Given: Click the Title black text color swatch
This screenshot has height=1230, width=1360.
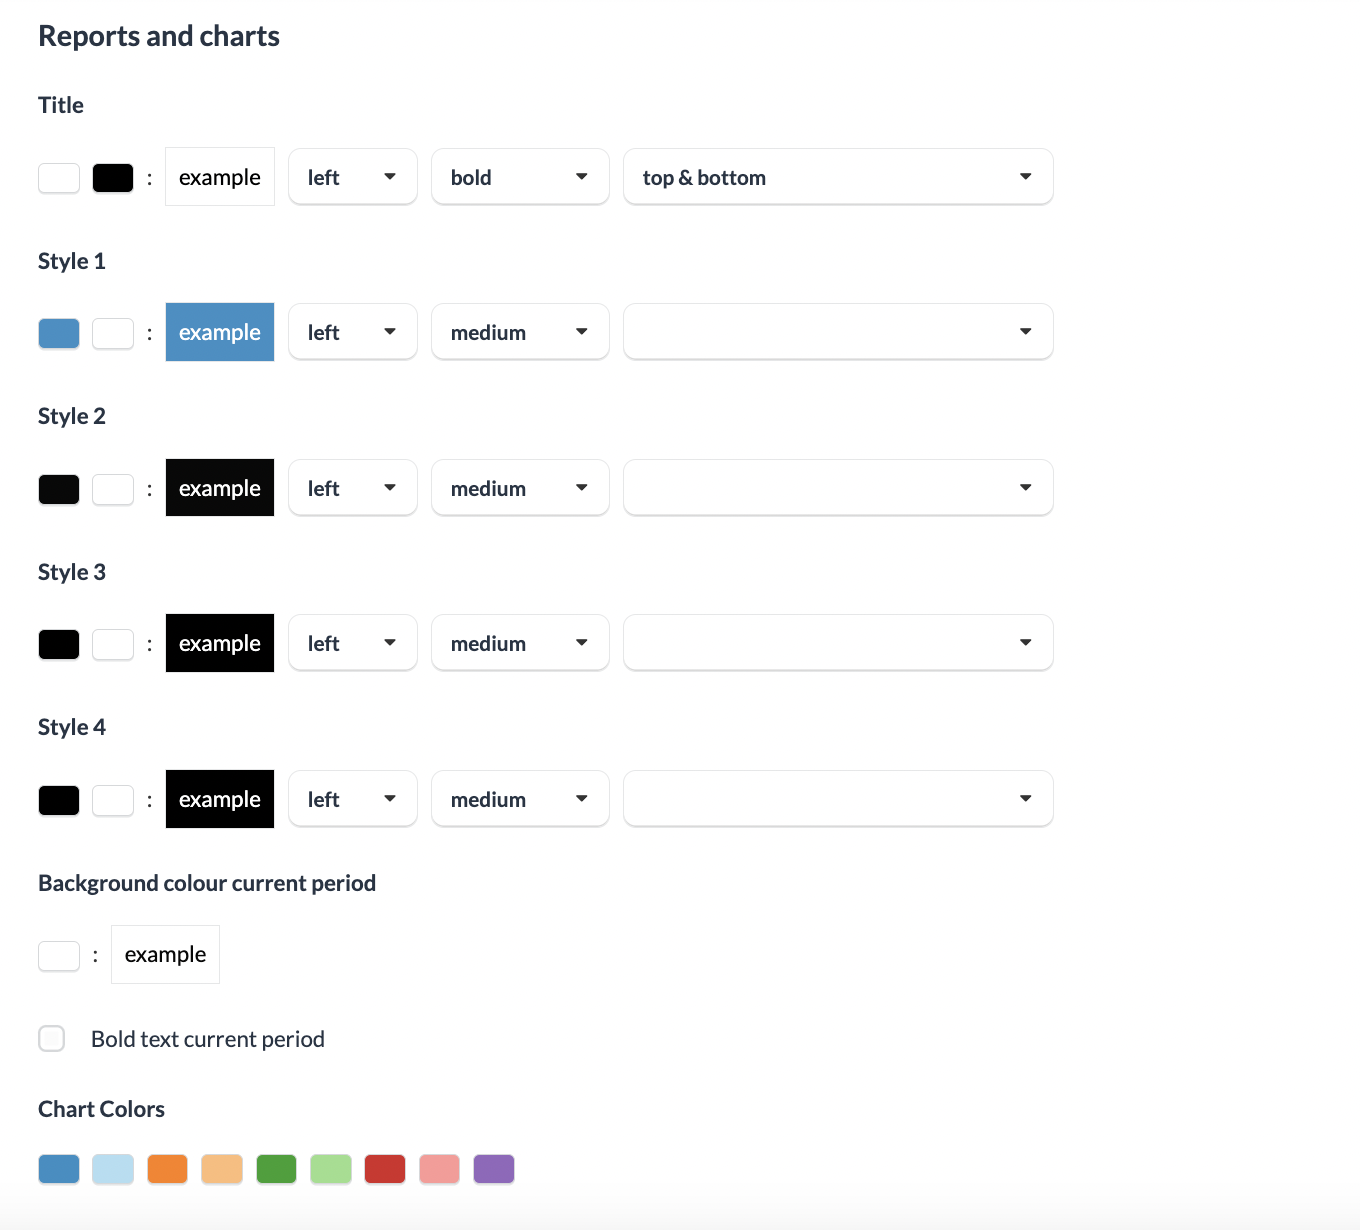Looking at the screenshot, I should (x=113, y=178).
